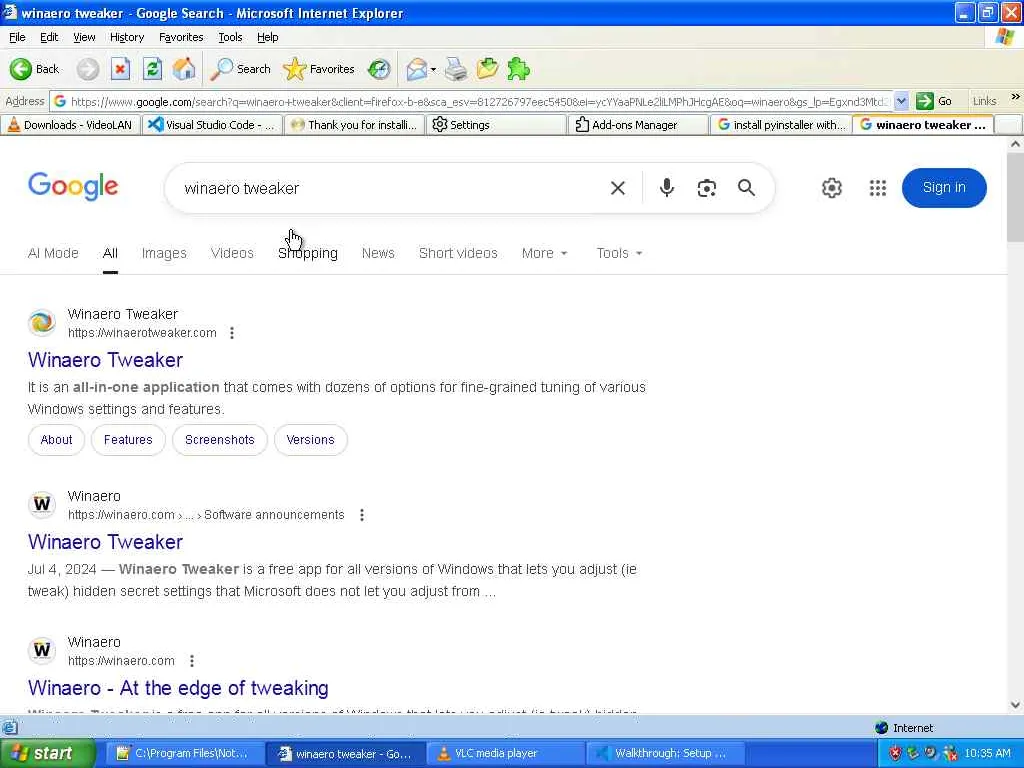Click the Google logo
The height and width of the screenshot is (768, 1024).
(73, 187)
